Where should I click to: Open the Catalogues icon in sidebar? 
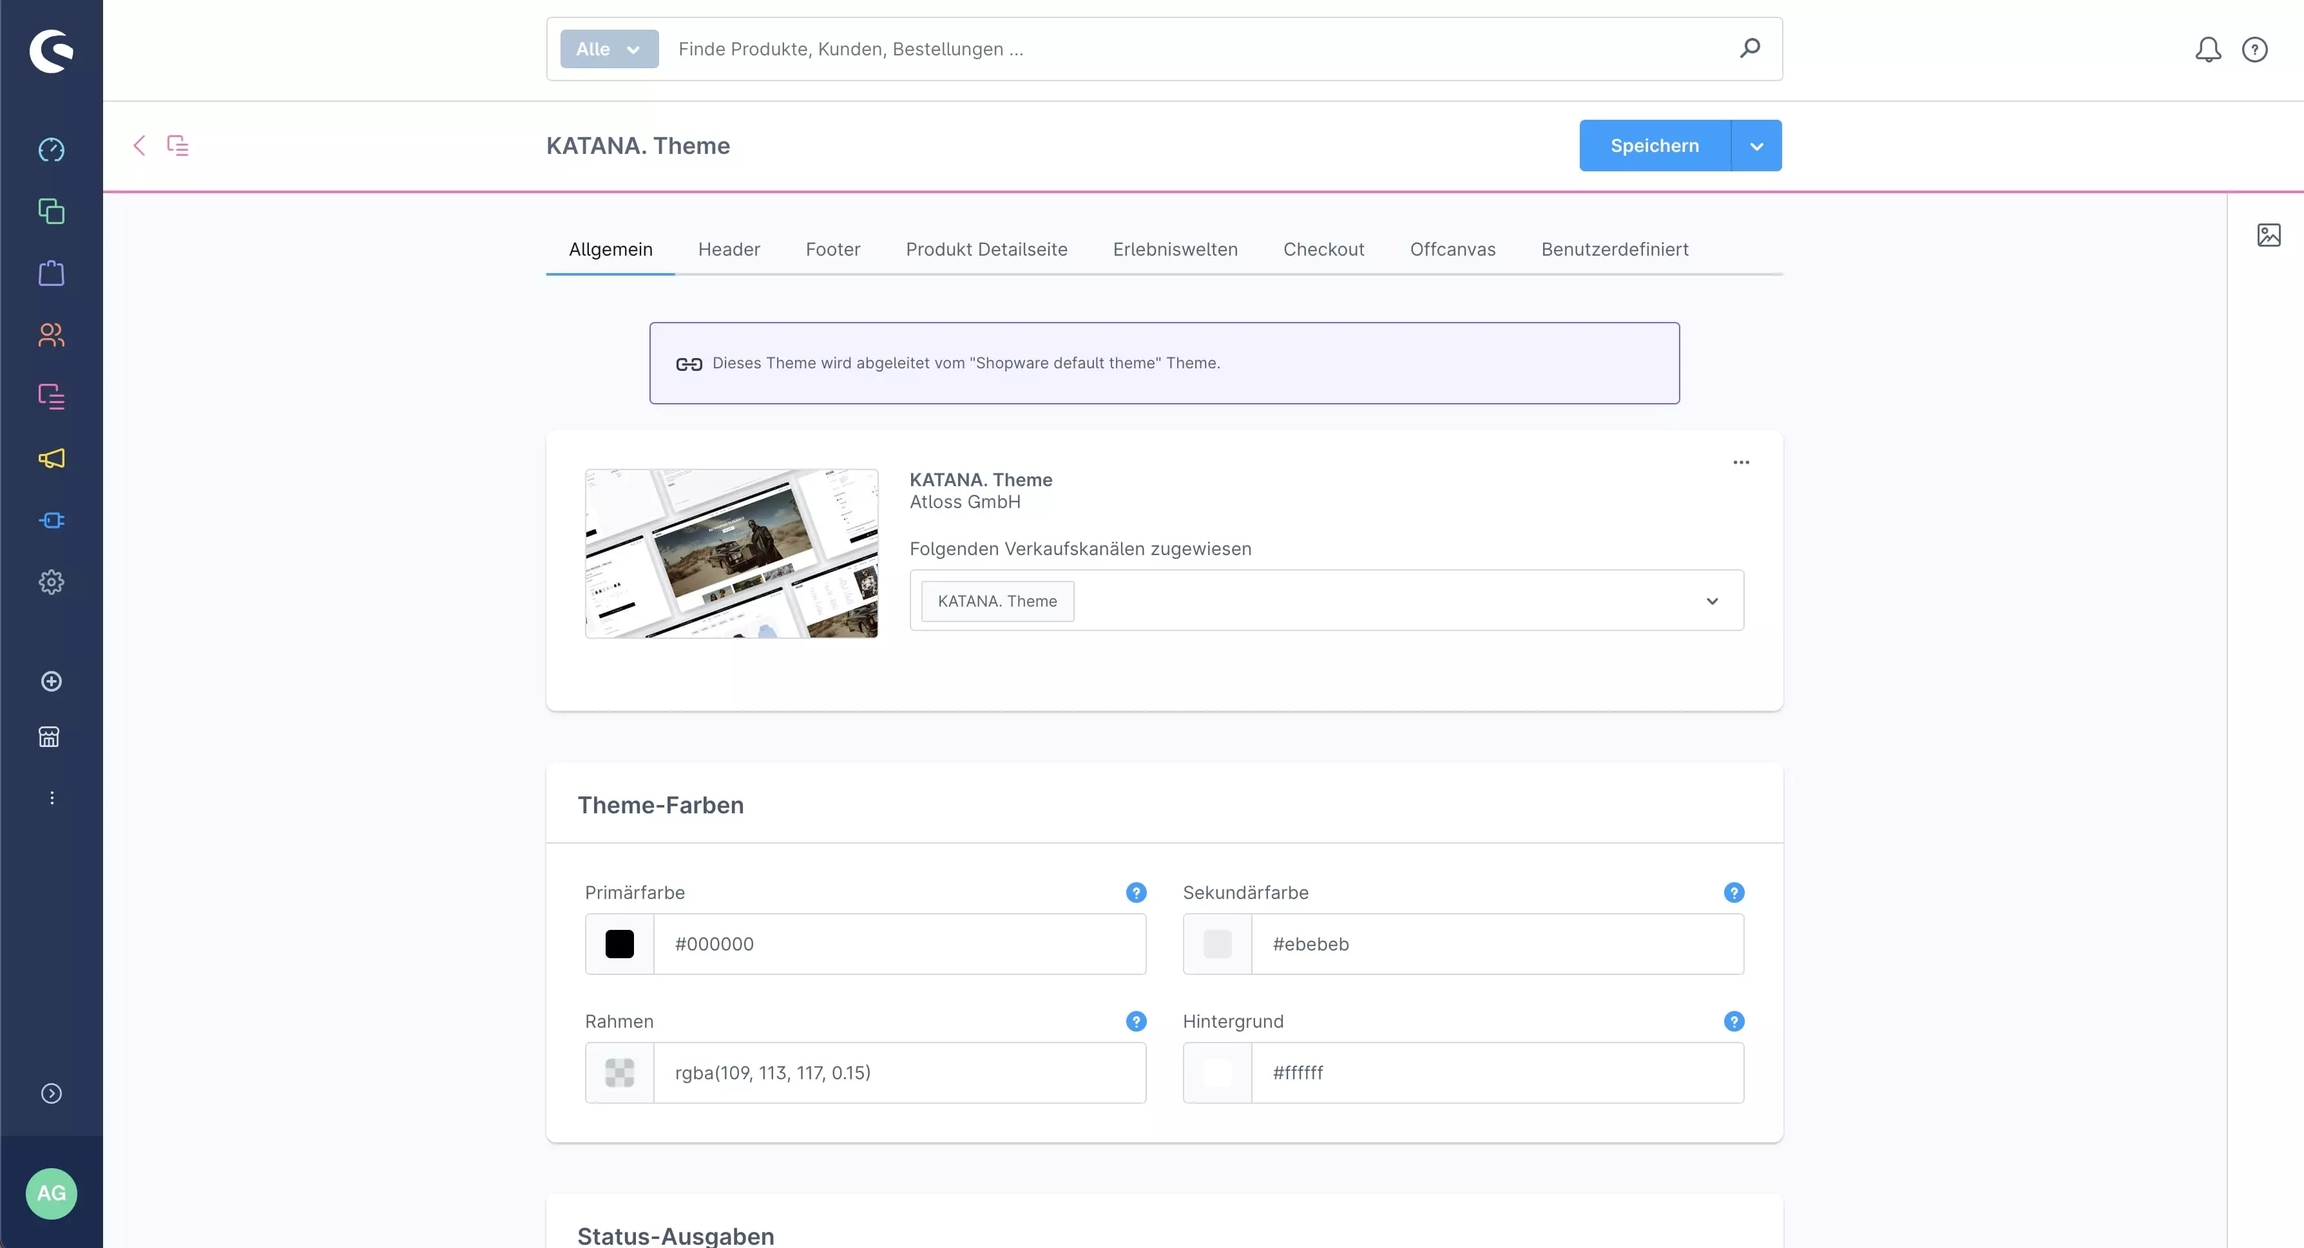tap(51, 212)
